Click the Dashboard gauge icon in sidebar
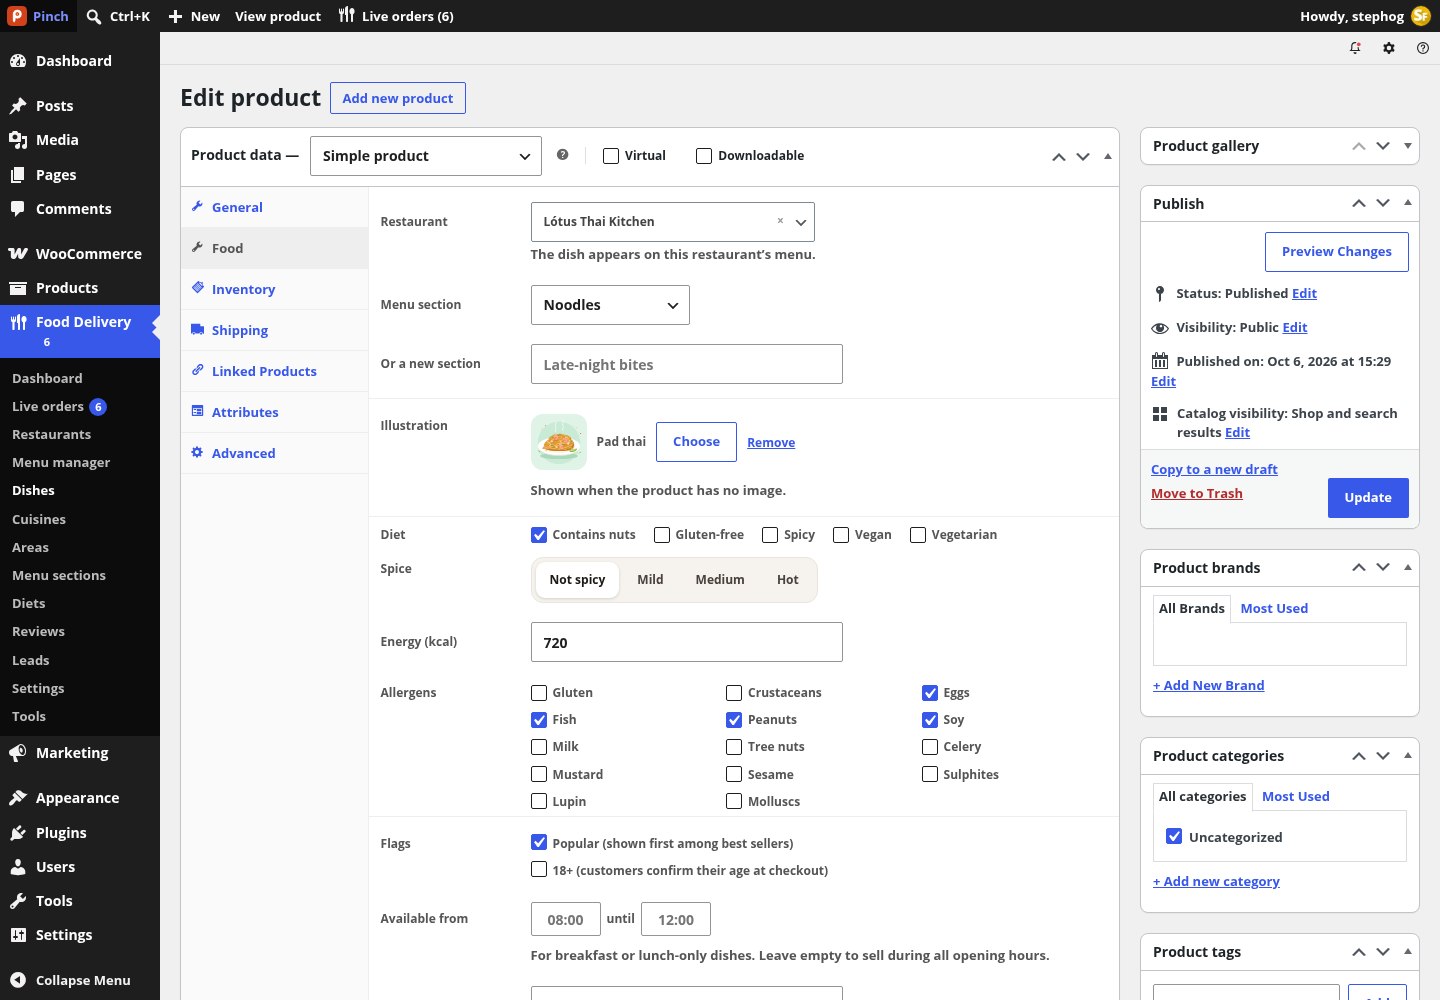The height and width of the screenshot is (1000, 1440). pos(18,61)
